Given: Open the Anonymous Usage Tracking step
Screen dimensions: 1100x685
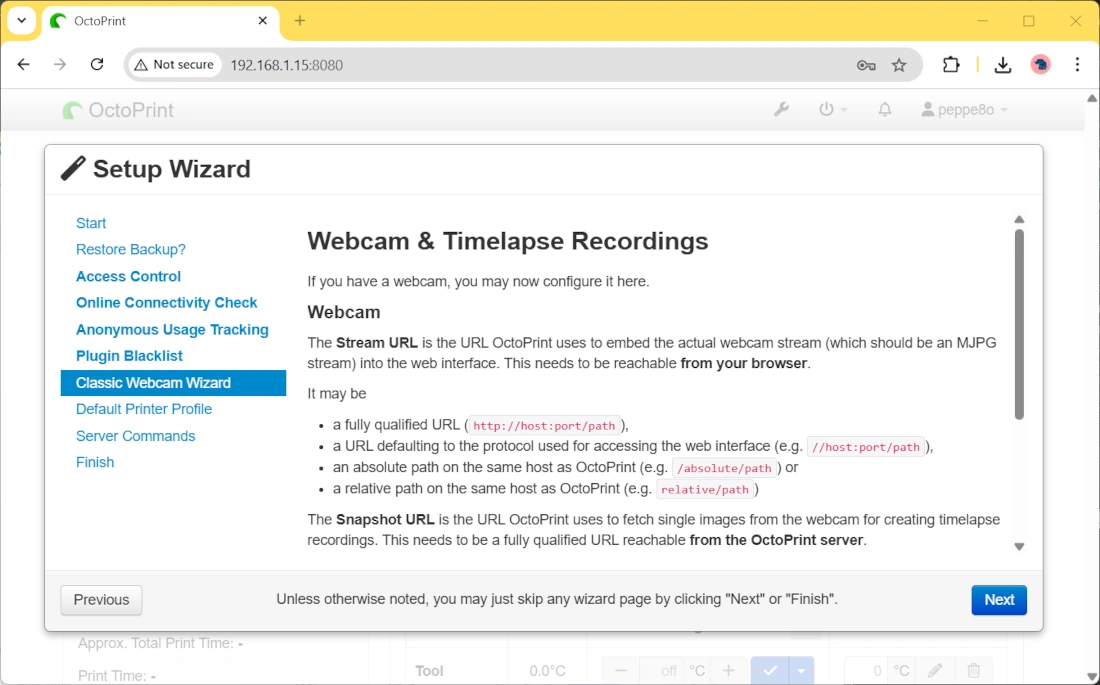Looking at the screenshot, I should (172, 330).
